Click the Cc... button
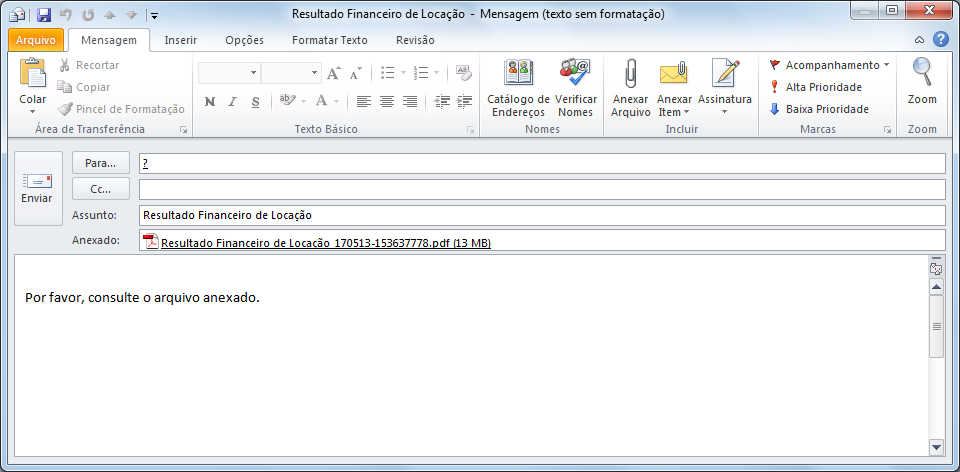Image resolution: width=960 pixels, height=472 pixels. click(x=101, y=189)
